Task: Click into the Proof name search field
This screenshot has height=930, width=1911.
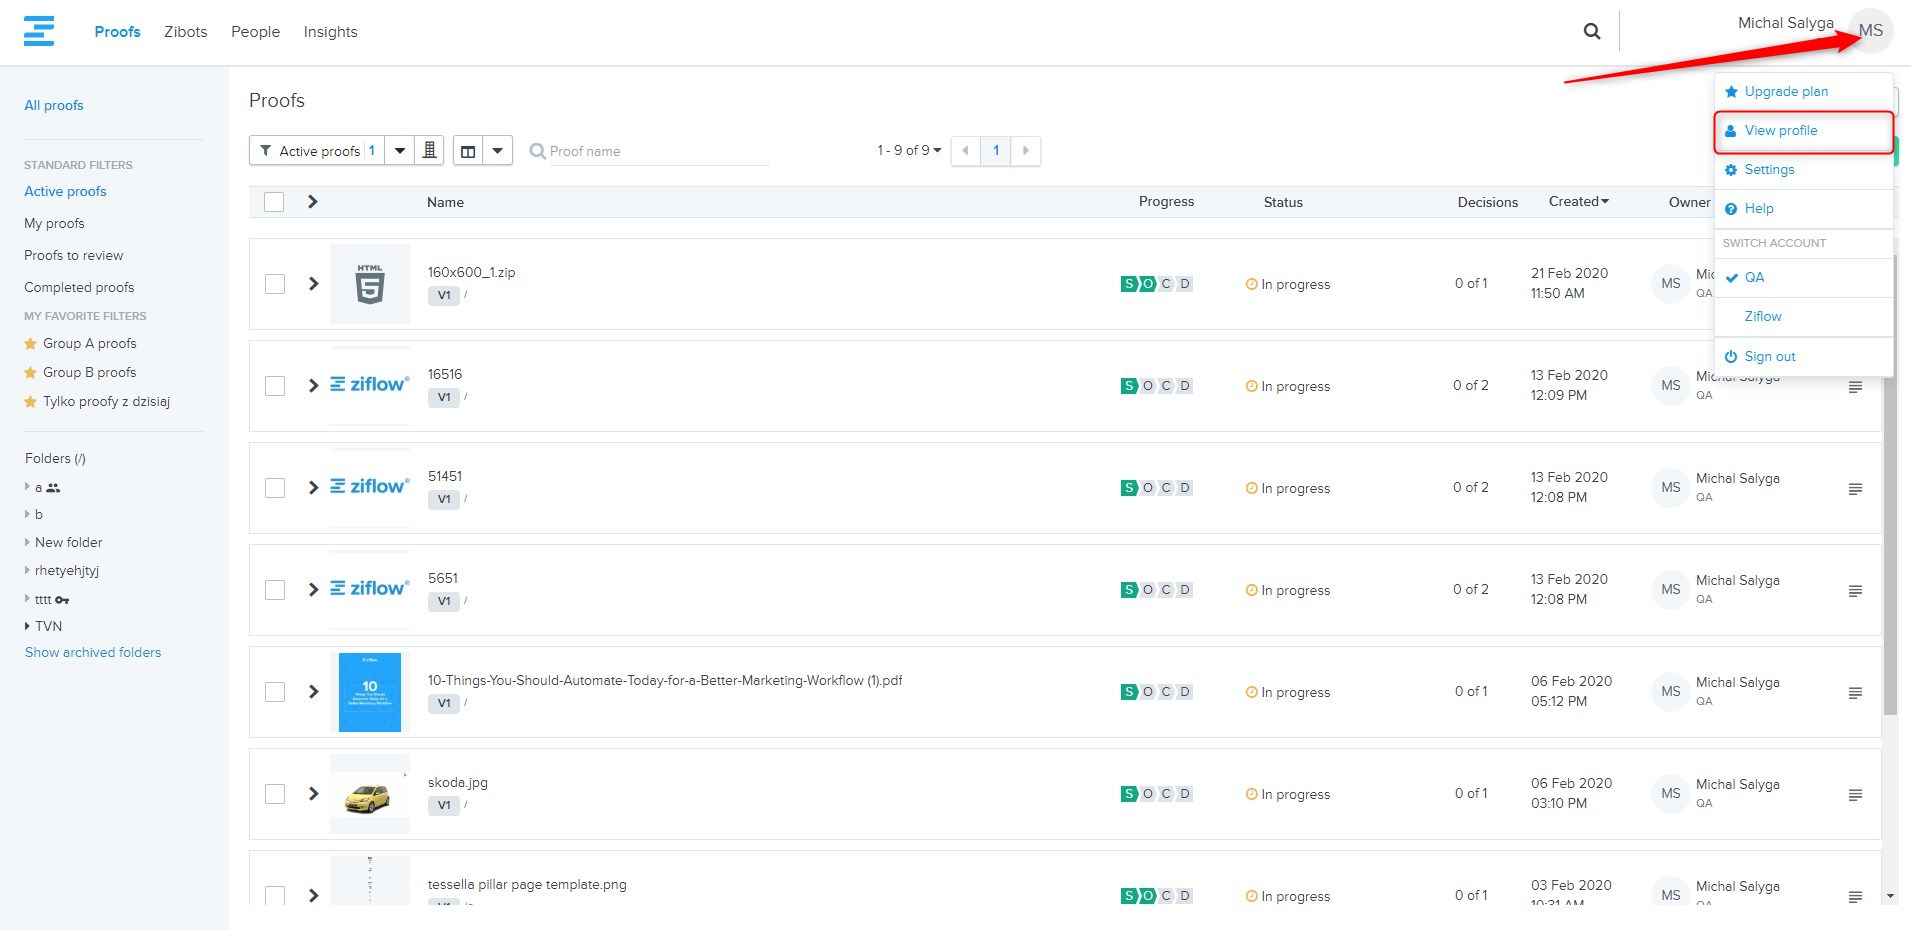Action: coord(655,151)
